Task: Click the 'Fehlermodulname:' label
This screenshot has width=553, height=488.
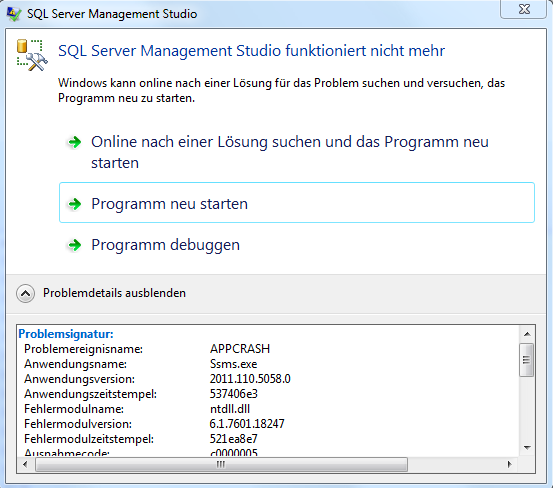Action: (74, 409)
